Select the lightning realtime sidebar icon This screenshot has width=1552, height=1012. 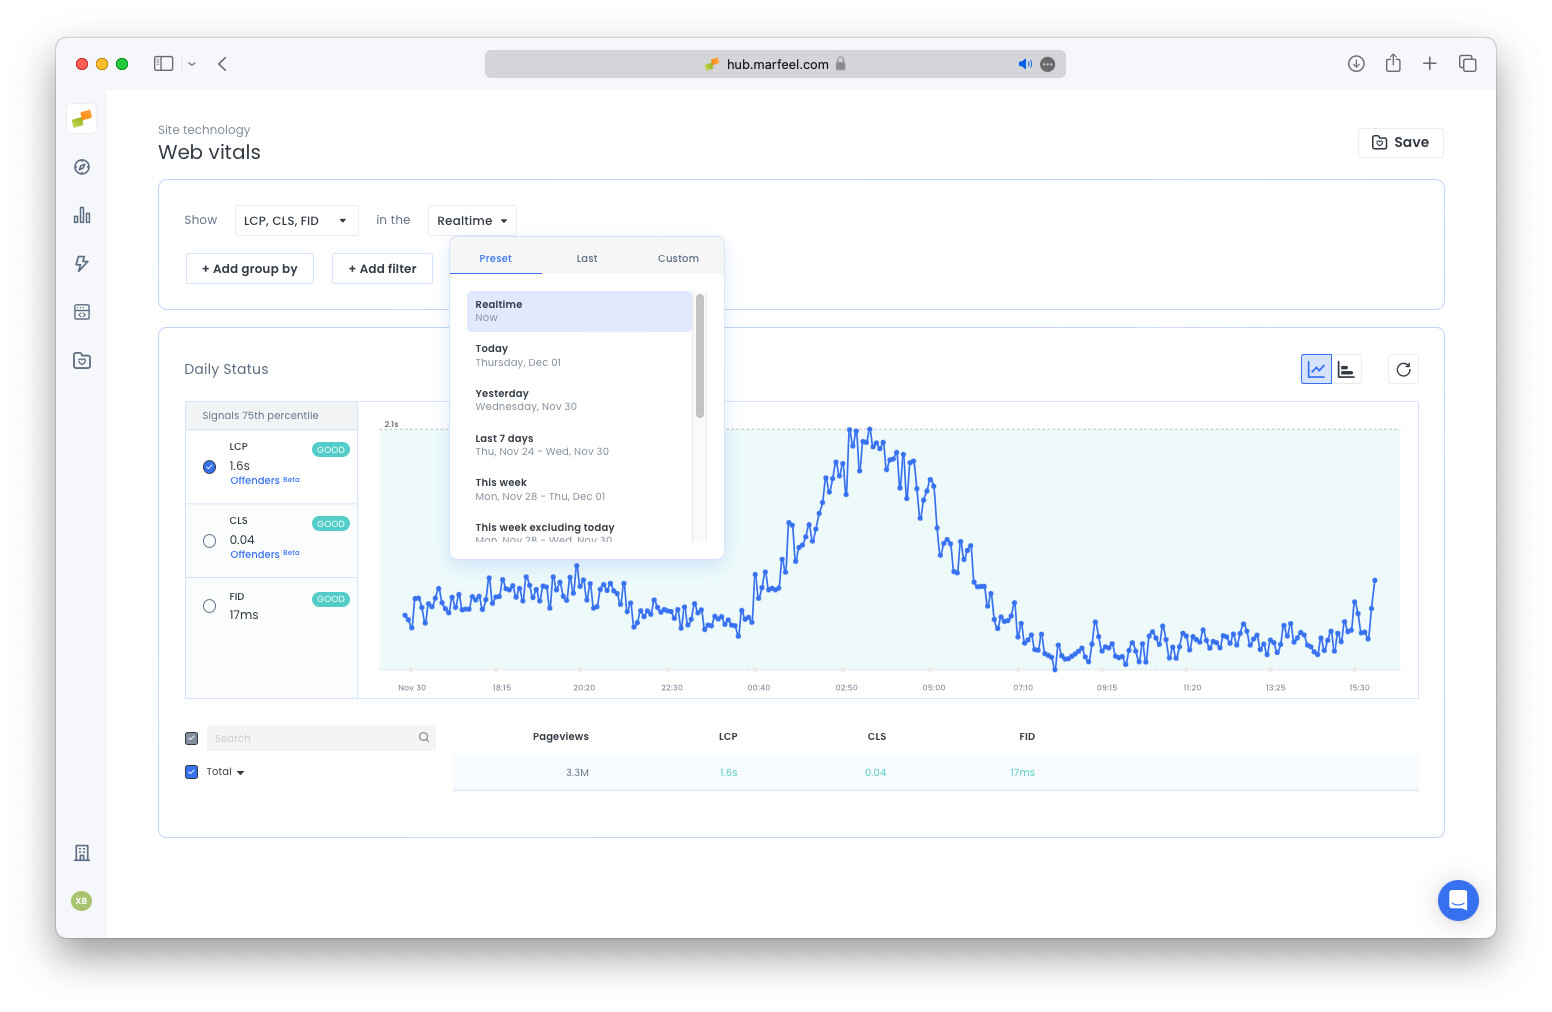(81, 263)
